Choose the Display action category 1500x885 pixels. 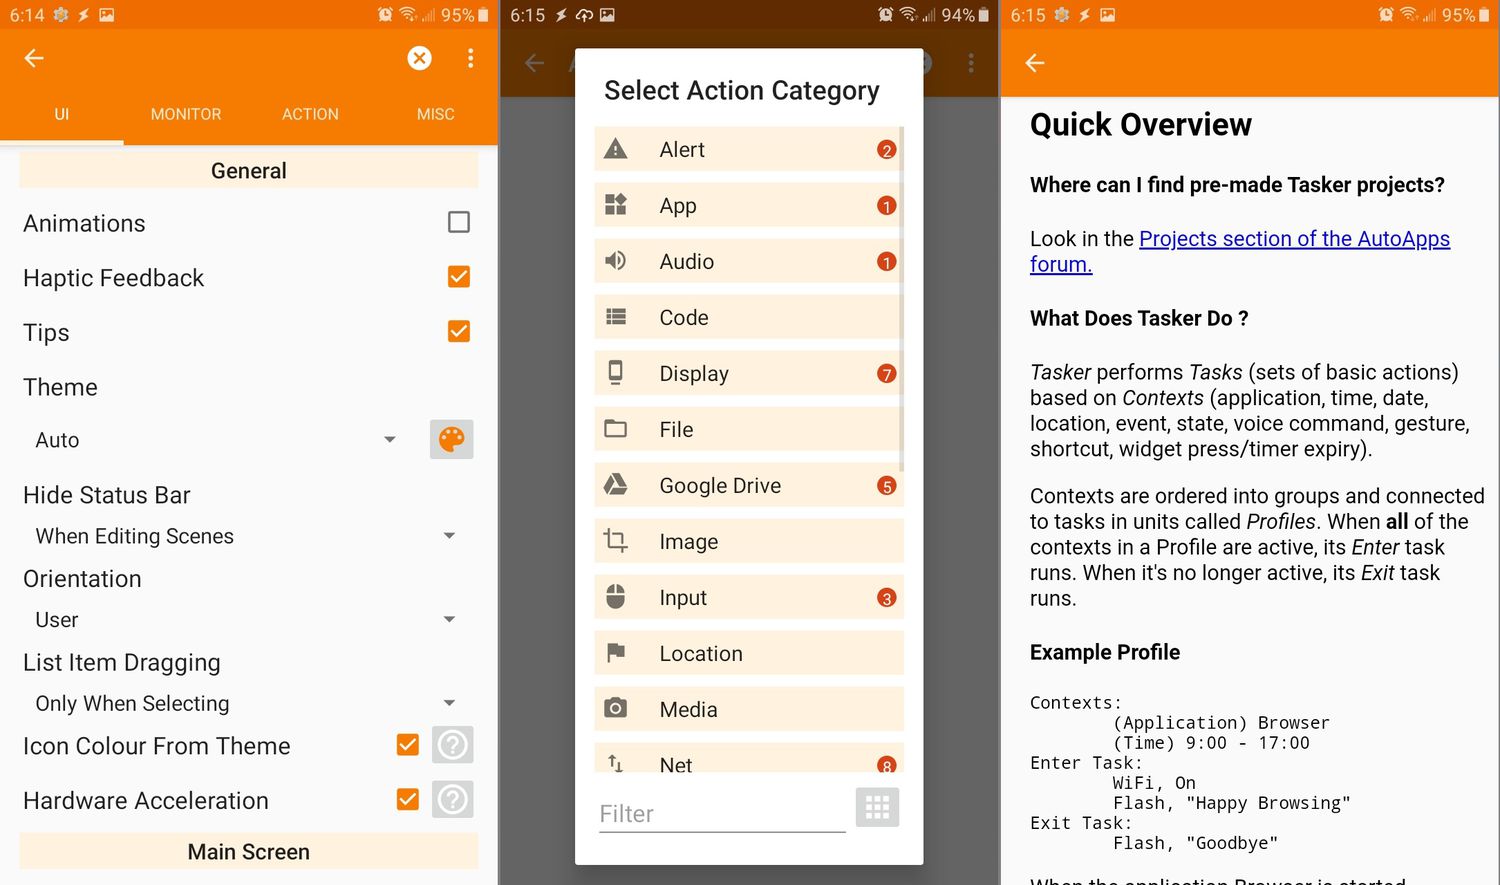coord(749,373)
